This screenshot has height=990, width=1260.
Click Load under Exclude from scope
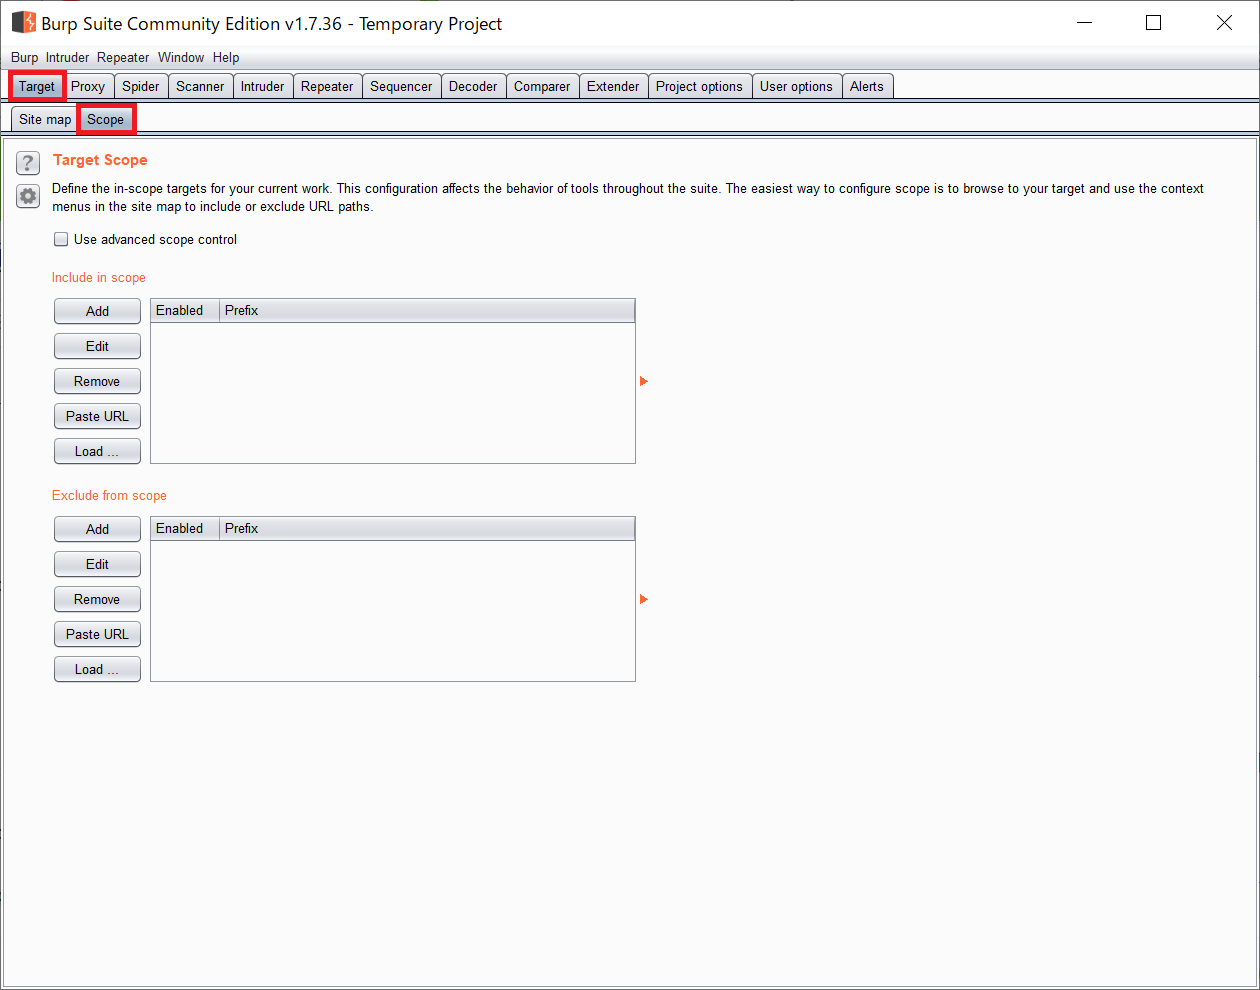(97, 669)
